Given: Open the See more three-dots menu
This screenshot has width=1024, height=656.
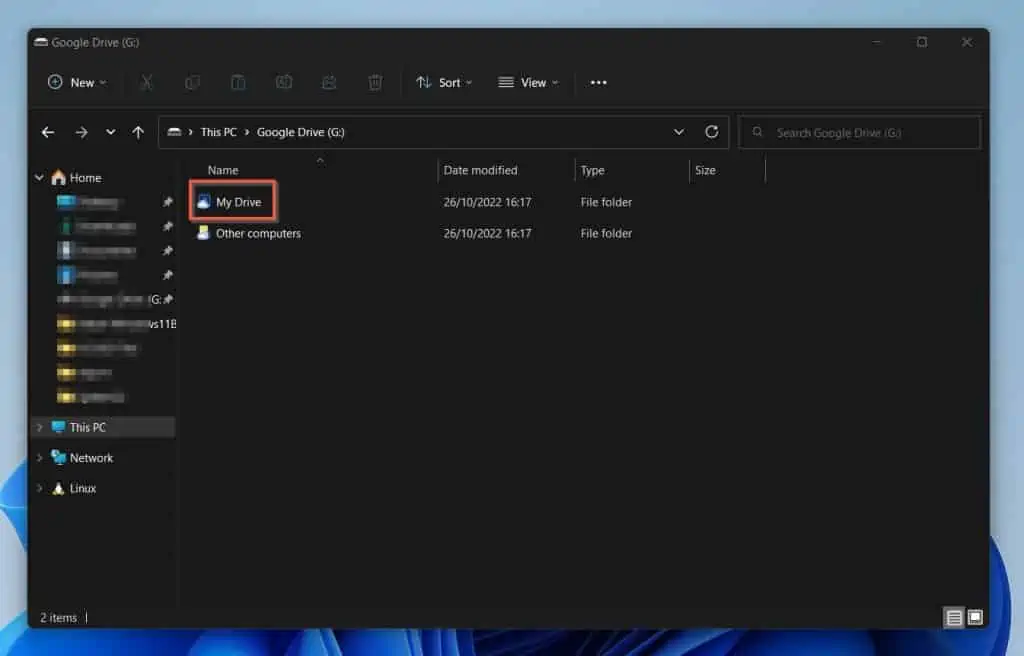Looking at the screenshot, I should (x=598, y=82).
